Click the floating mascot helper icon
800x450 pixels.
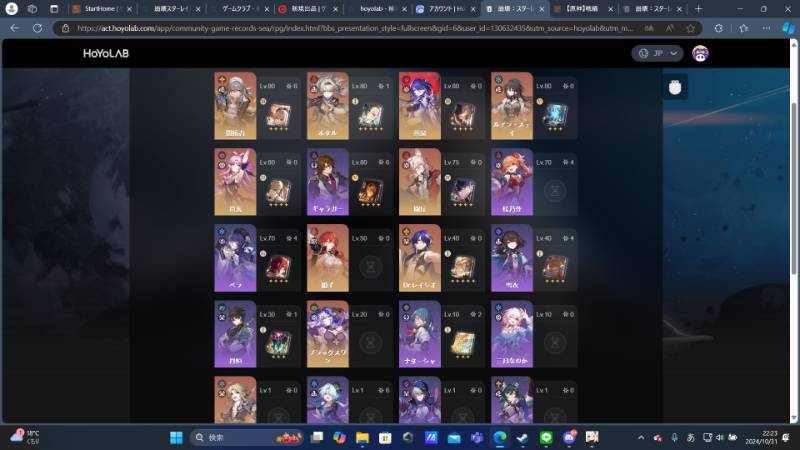675,87
